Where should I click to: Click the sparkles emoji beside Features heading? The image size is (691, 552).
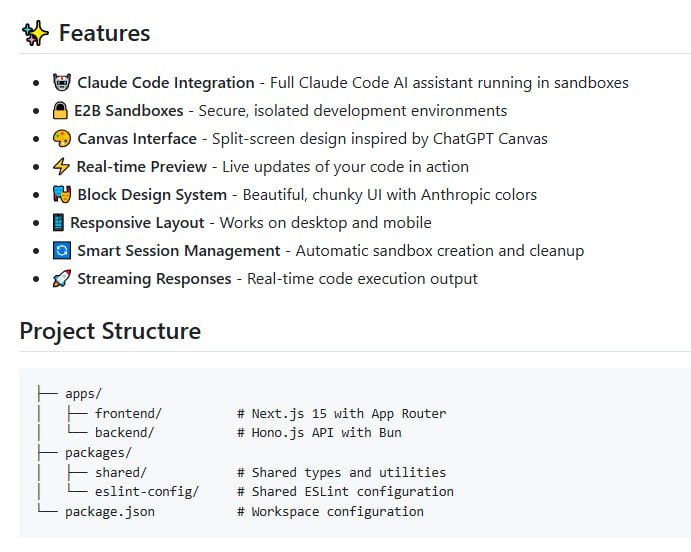point(35,33)
